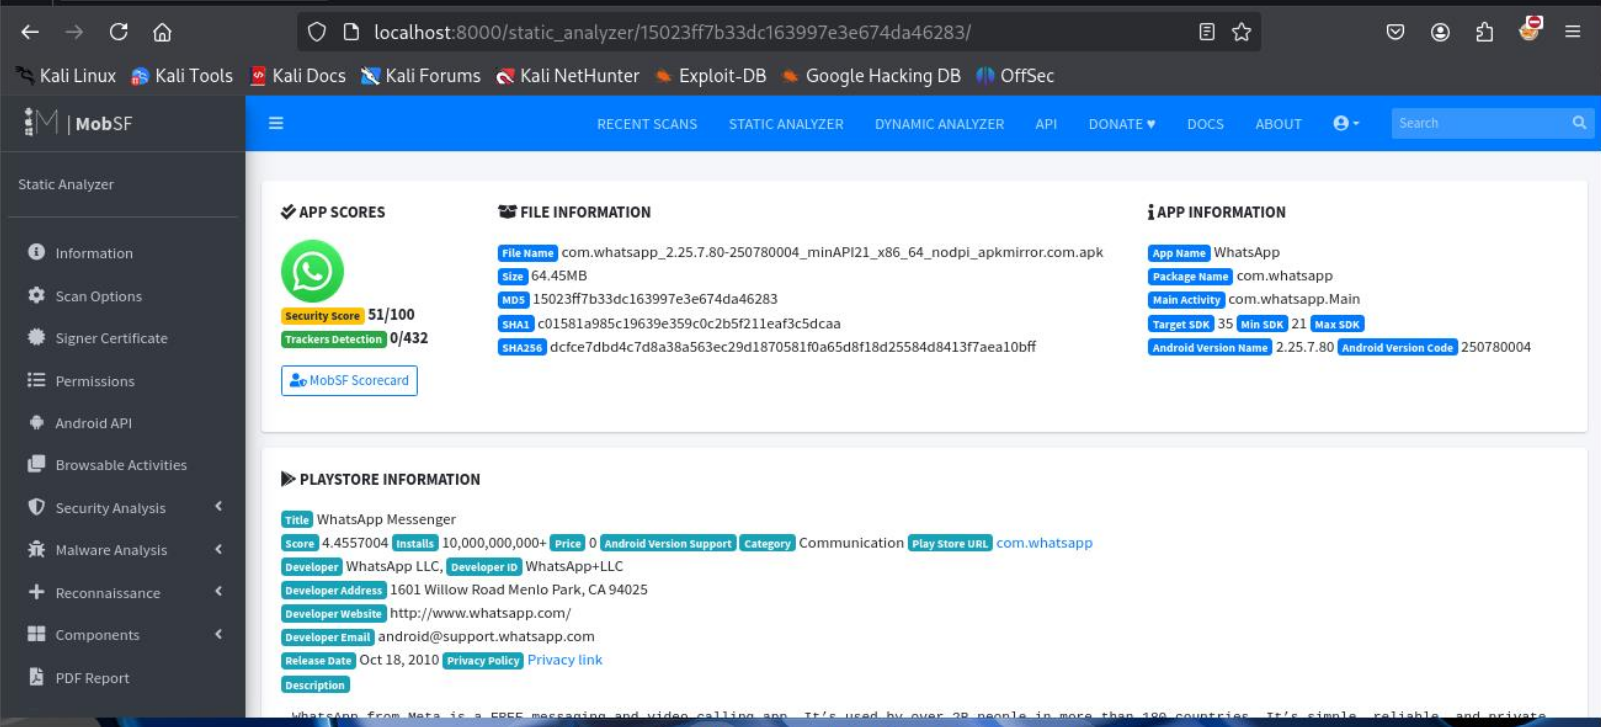This screenshot has width=1601, height=727.
Task: Click into the Search field
Action: coord(1480,123)
